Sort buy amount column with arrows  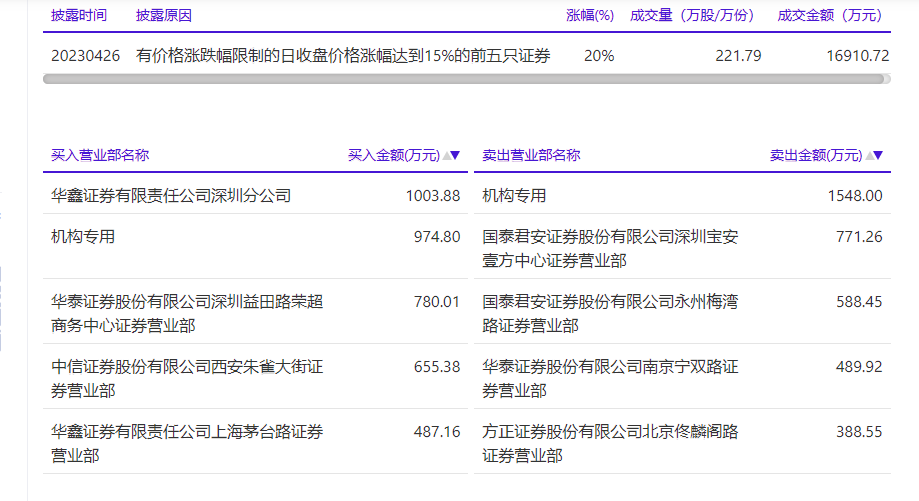click(x=451, y=155)
